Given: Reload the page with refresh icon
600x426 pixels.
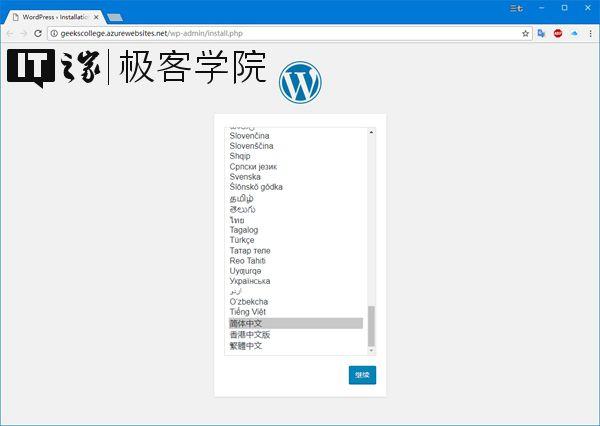Looking at the screenshot, I should (x=38, y=34).
